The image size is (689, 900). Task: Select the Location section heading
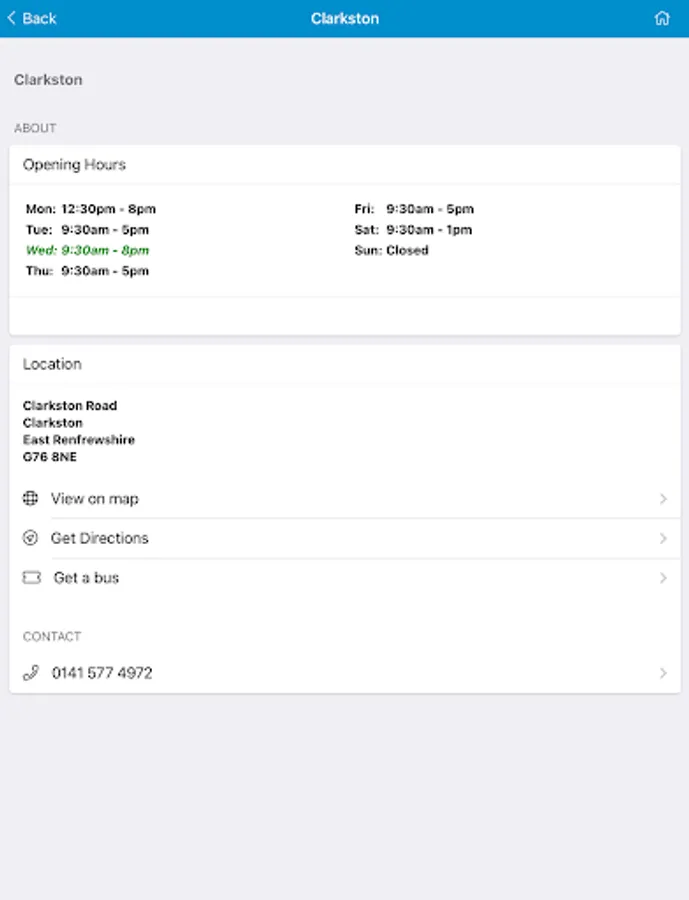[x=53, y=364]
